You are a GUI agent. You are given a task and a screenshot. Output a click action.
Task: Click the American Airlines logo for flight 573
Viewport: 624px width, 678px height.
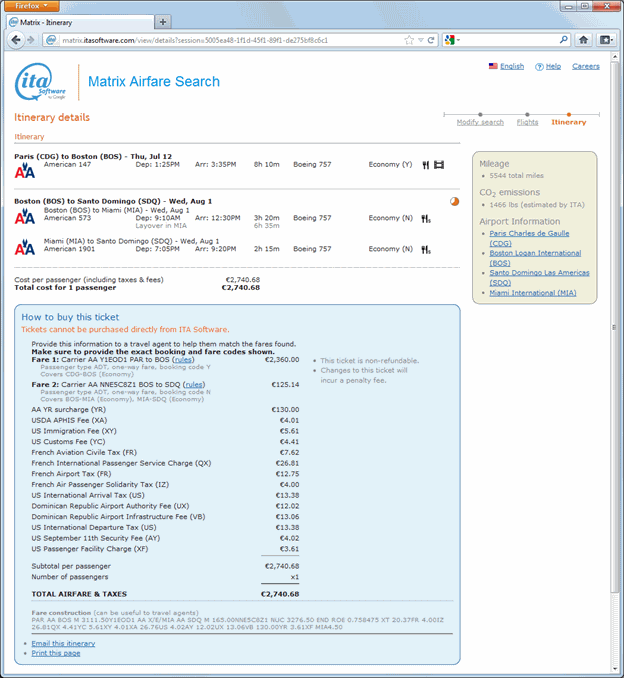coord(25,217)
